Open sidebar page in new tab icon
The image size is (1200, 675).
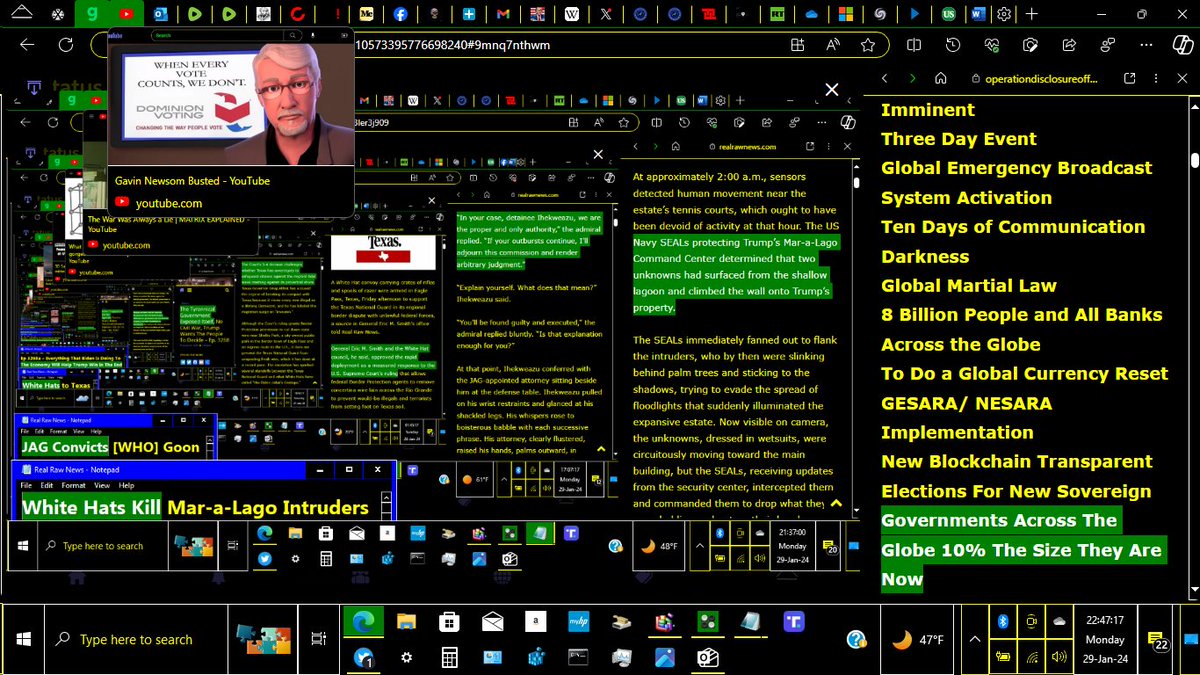pos(1130,78)
